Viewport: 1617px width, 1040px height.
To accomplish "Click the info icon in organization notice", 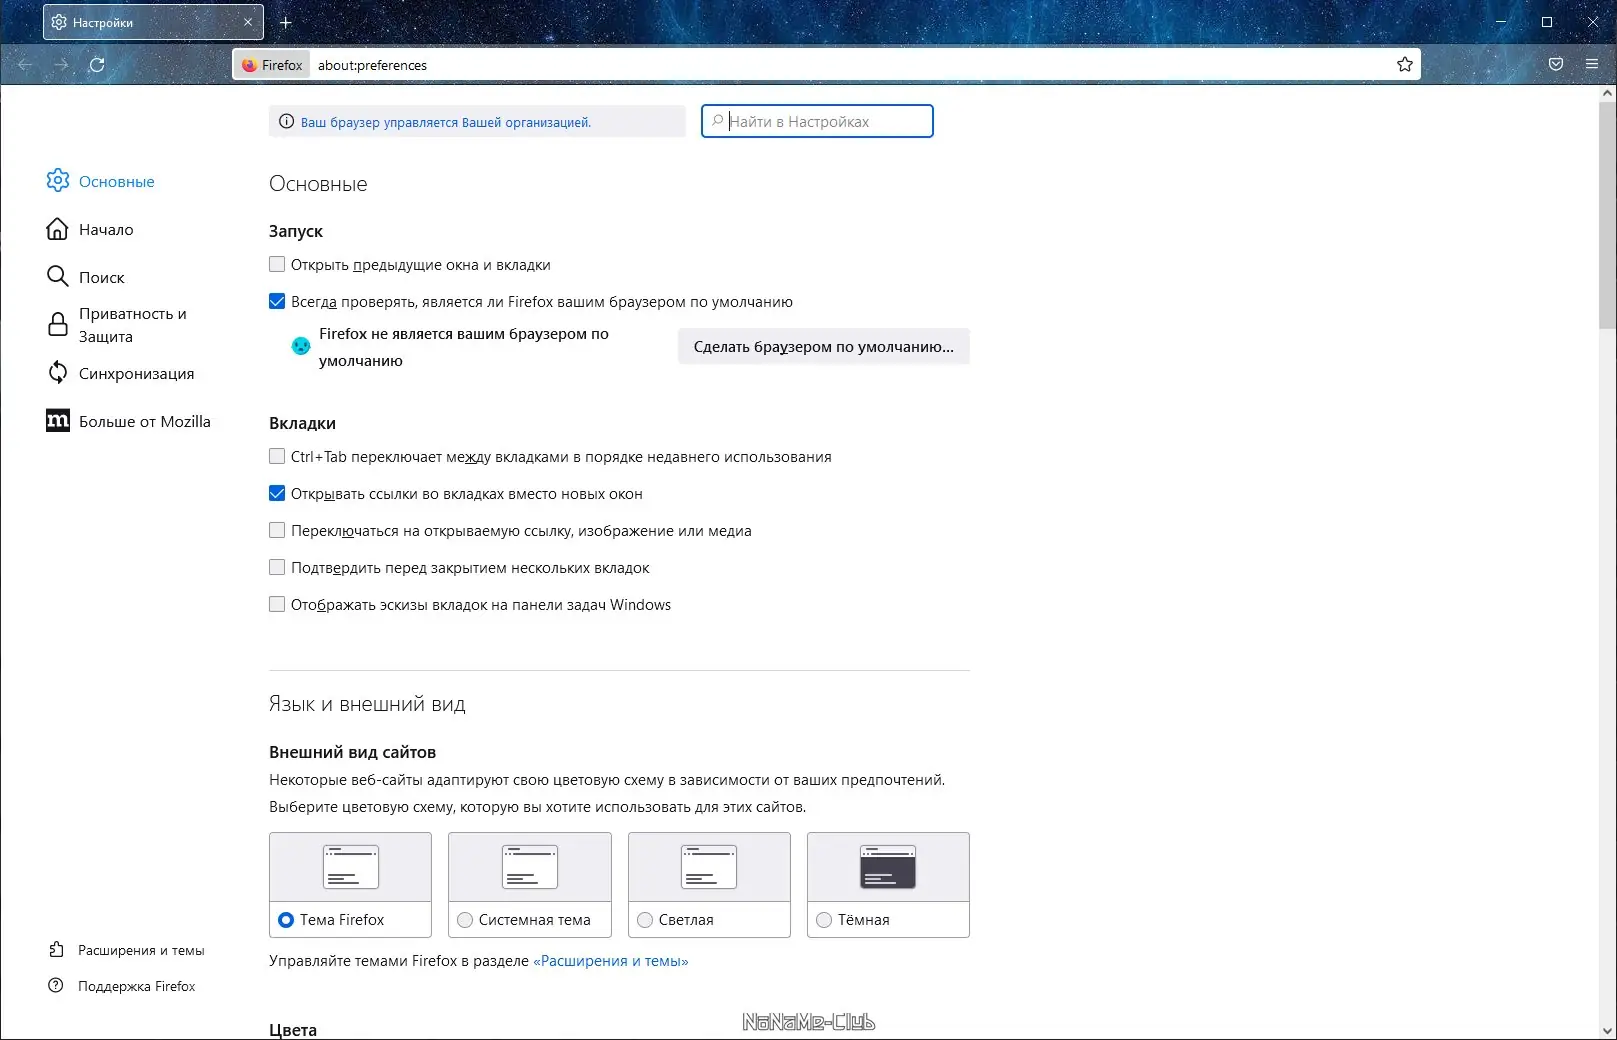I will [x=286, y=122].
